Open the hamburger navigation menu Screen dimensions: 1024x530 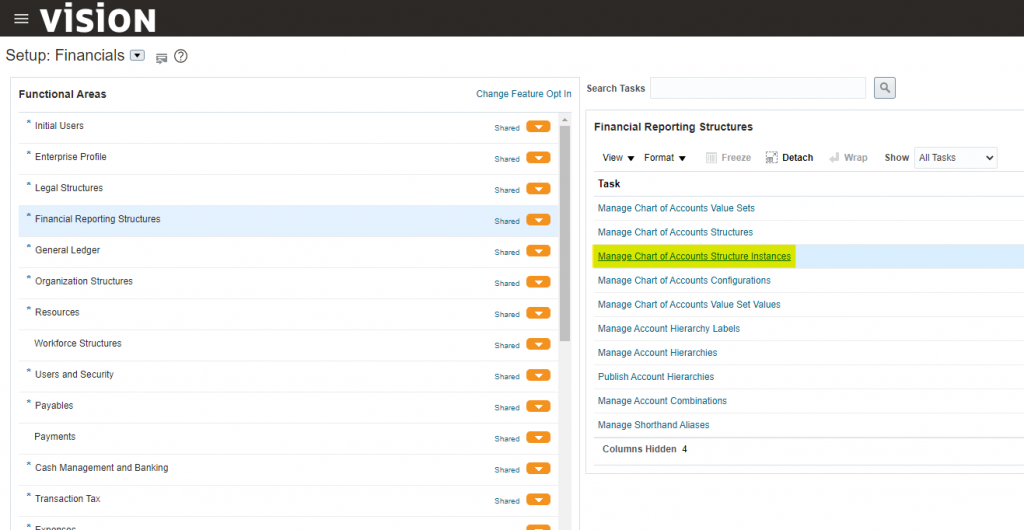[x=21, y=19]
